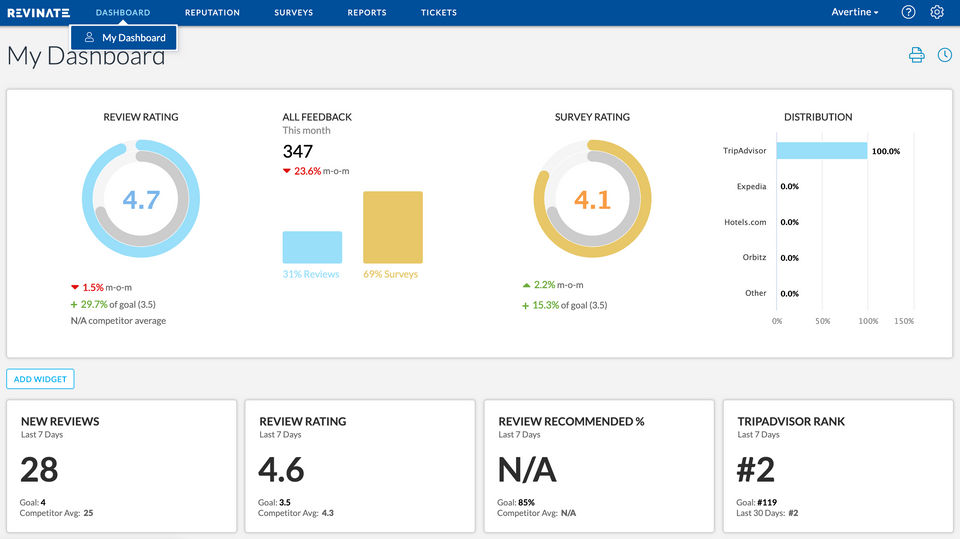Open the settings gear icon

point(937,13)
